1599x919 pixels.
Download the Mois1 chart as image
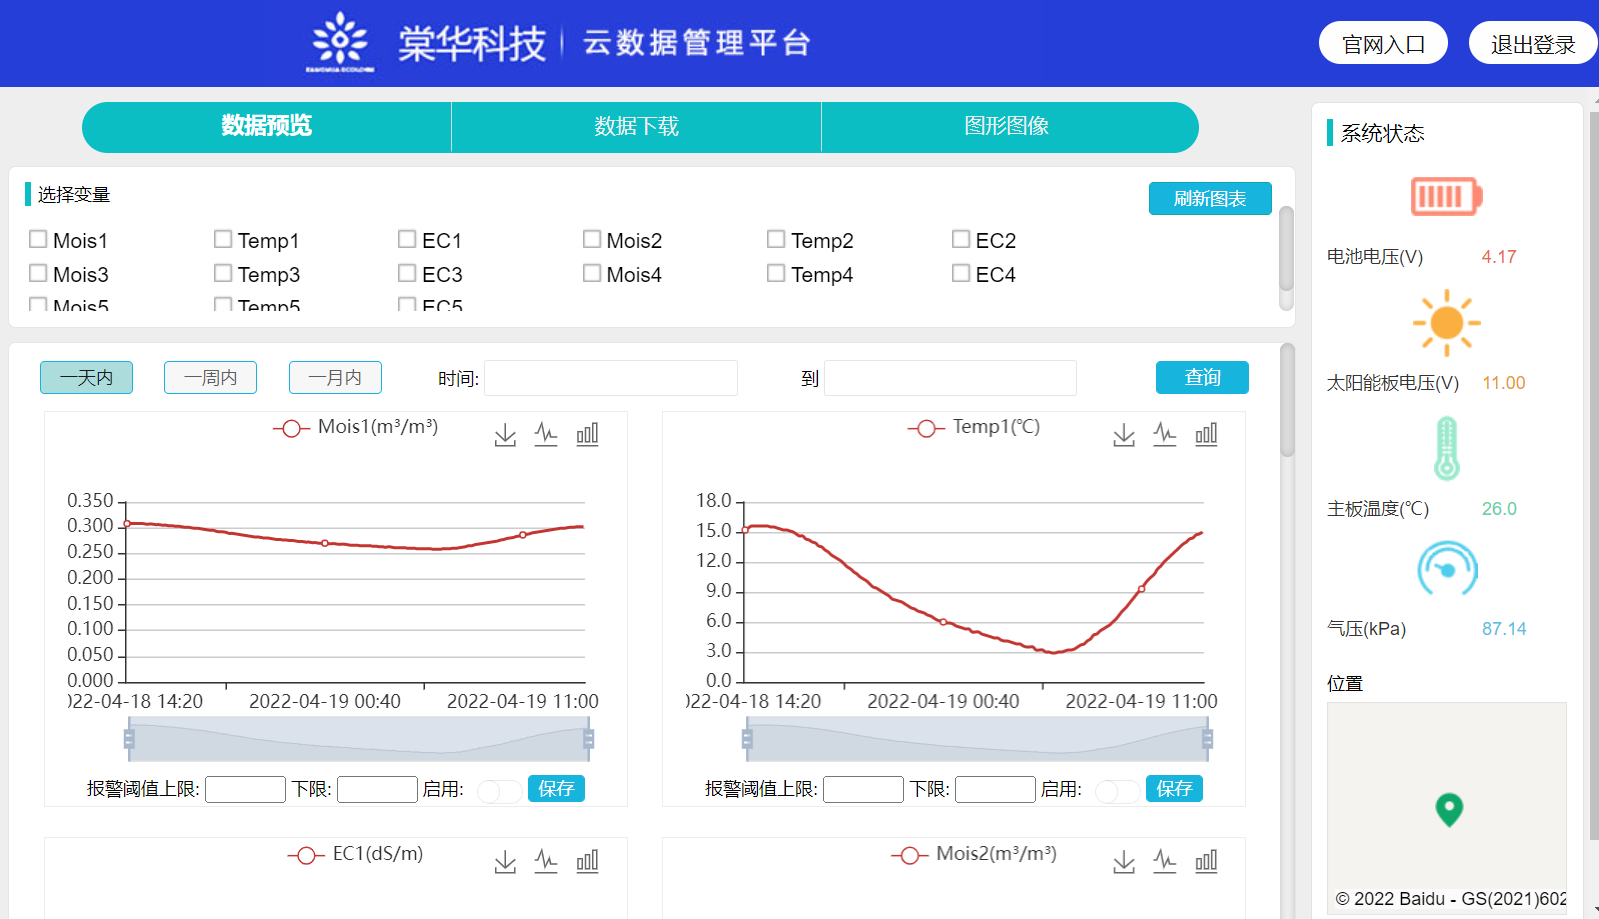505,435
